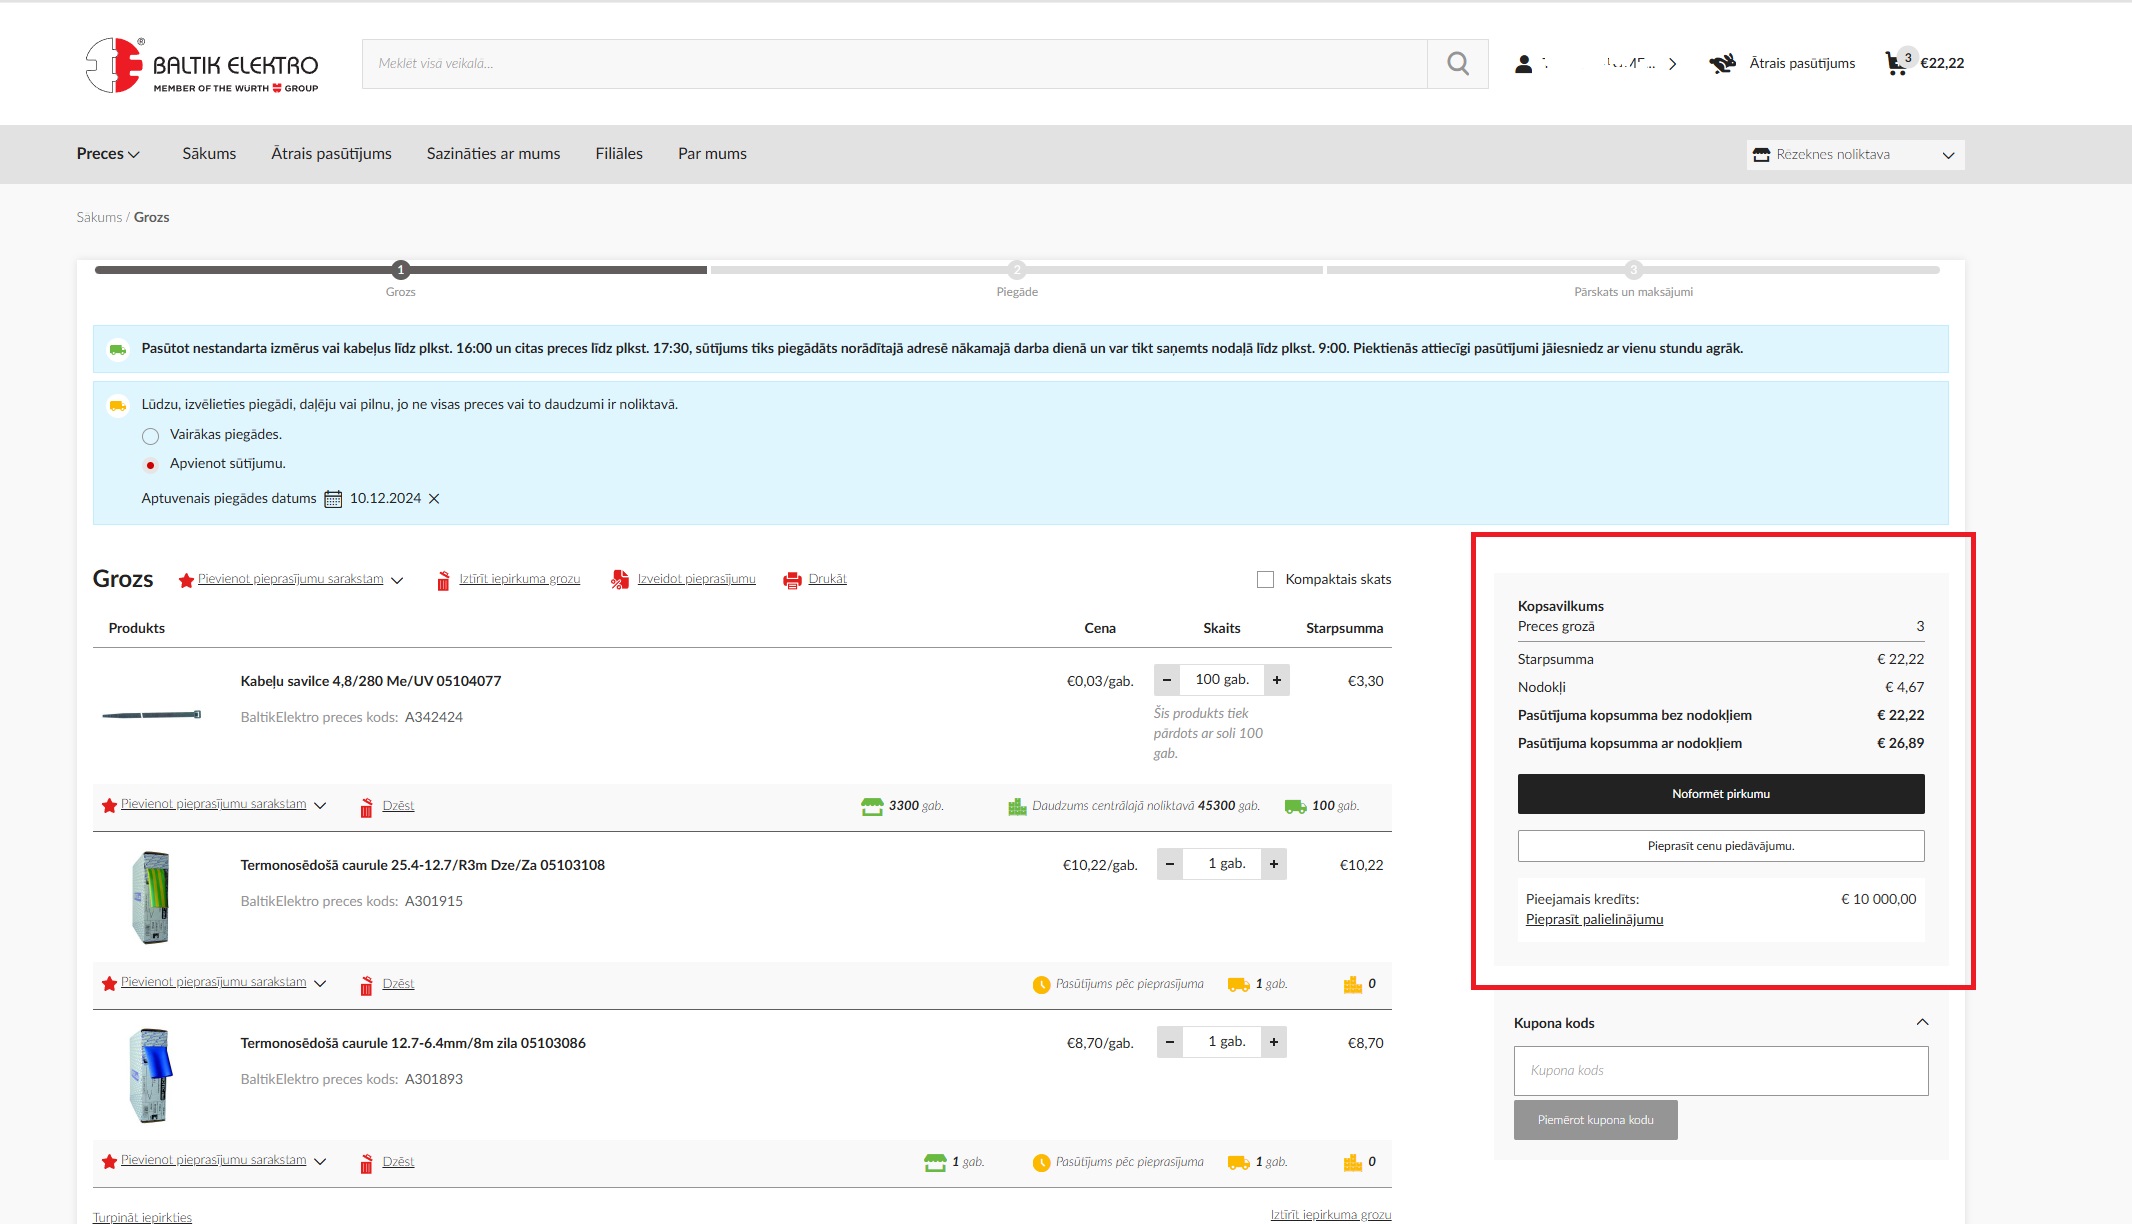
Task: Open the shopping cart icon in header
Action: pyautogui.click(x=1895, y=64)
